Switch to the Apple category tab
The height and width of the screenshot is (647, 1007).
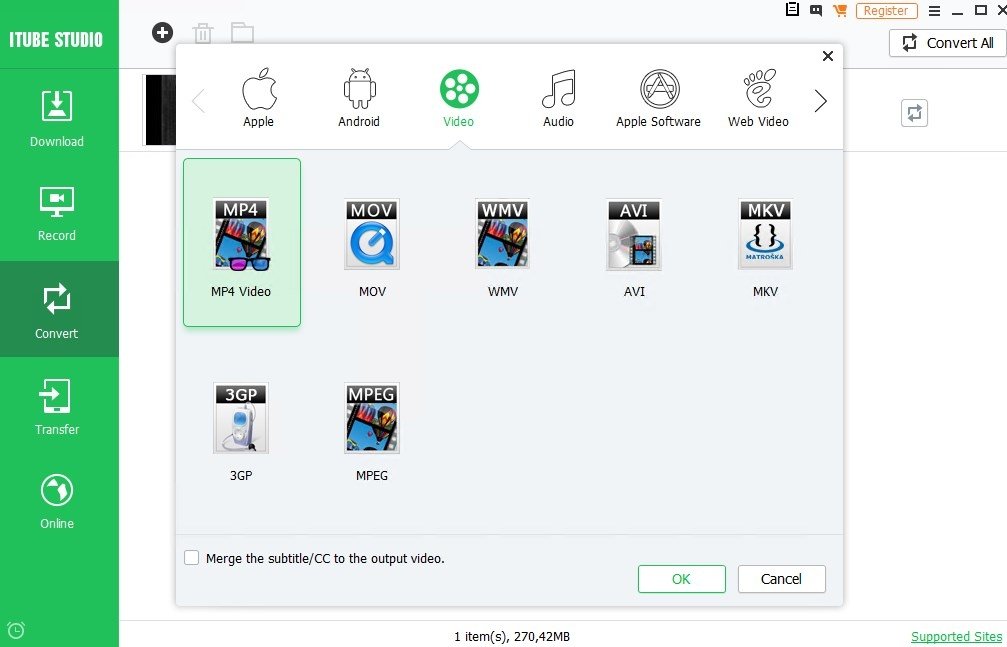click(259, 98)
